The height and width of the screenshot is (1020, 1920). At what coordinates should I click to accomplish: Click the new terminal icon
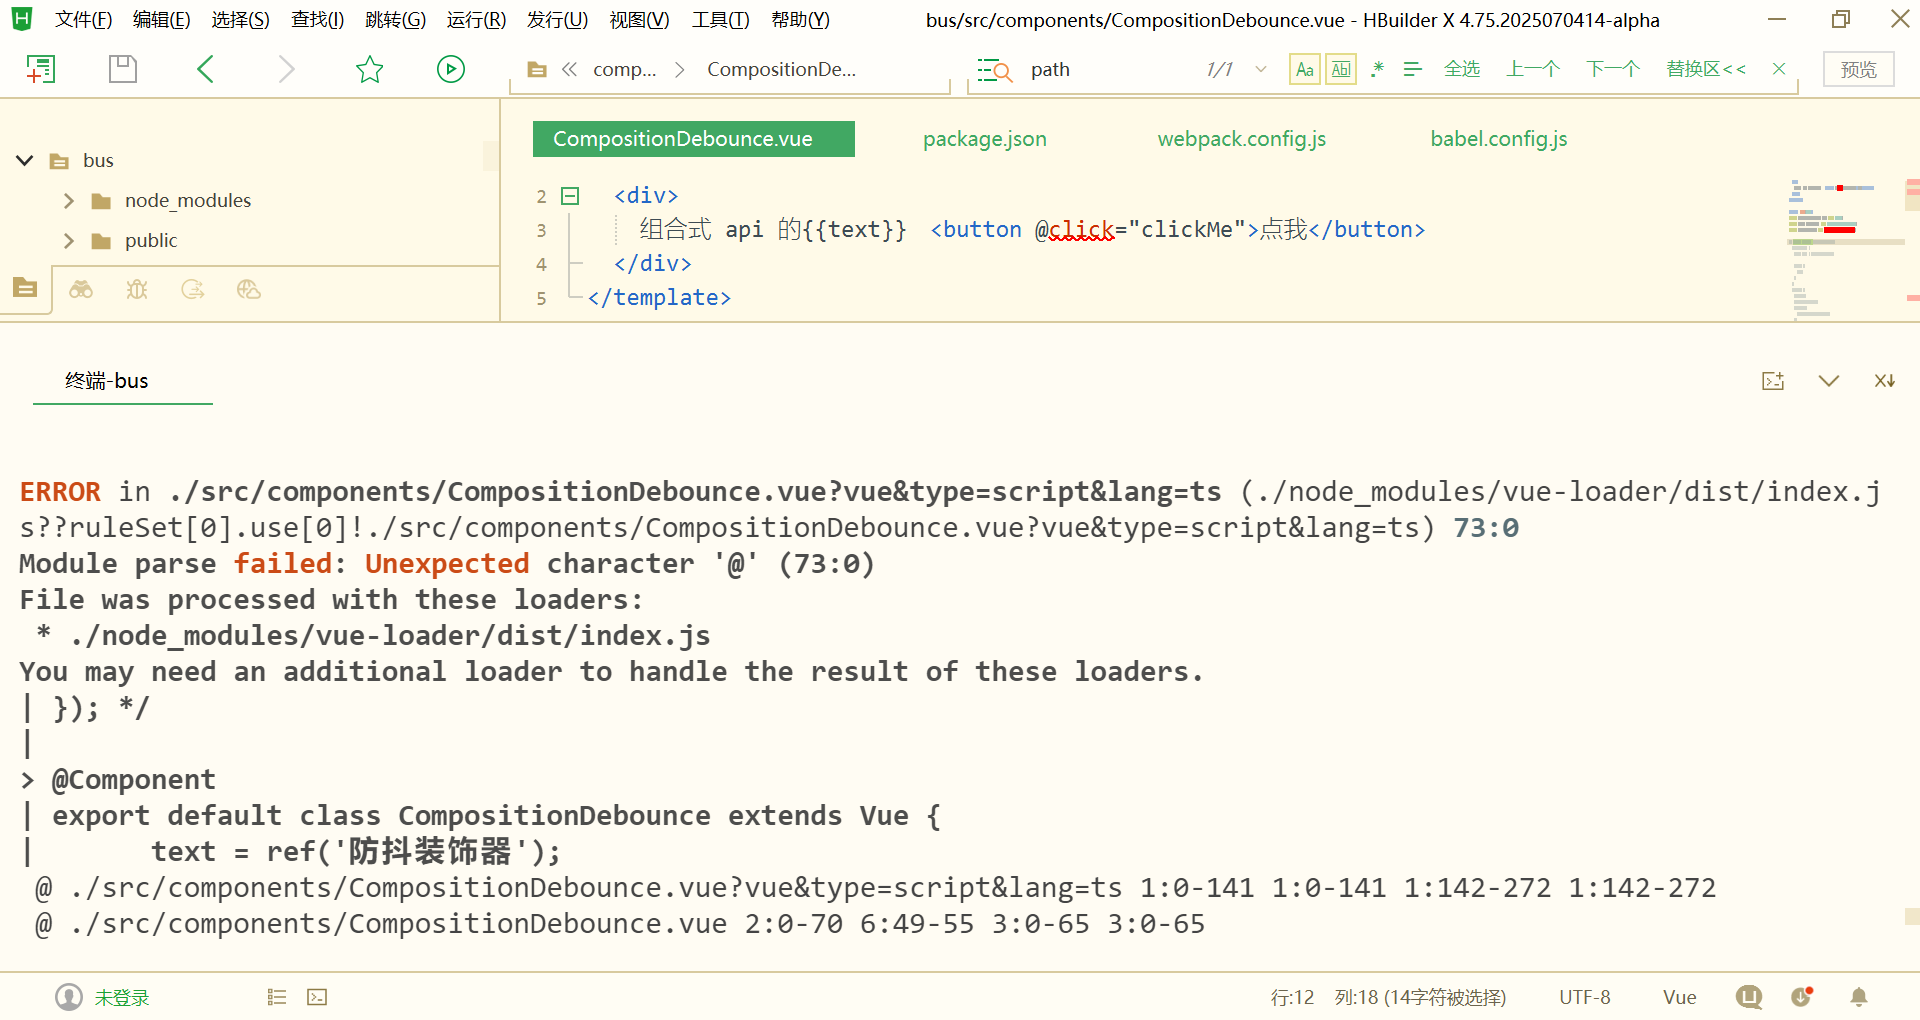pos(1773,381)
